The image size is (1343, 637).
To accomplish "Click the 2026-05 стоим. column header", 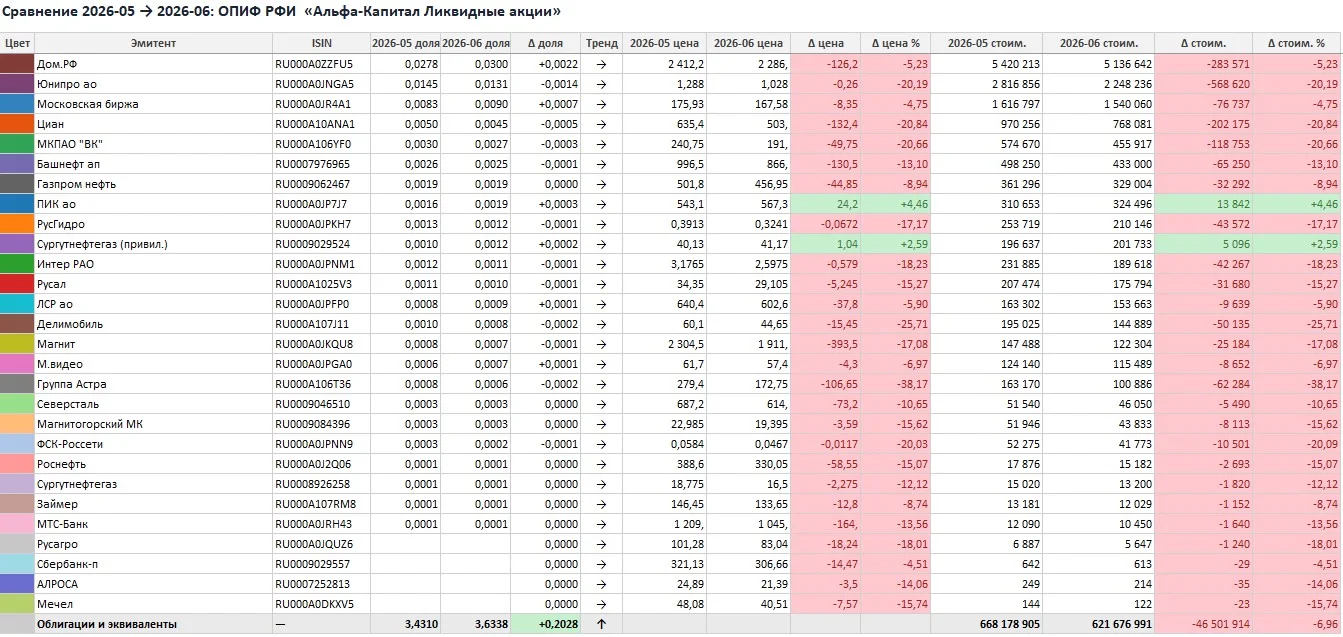I will pyautogui.click(x=986, y=43).
